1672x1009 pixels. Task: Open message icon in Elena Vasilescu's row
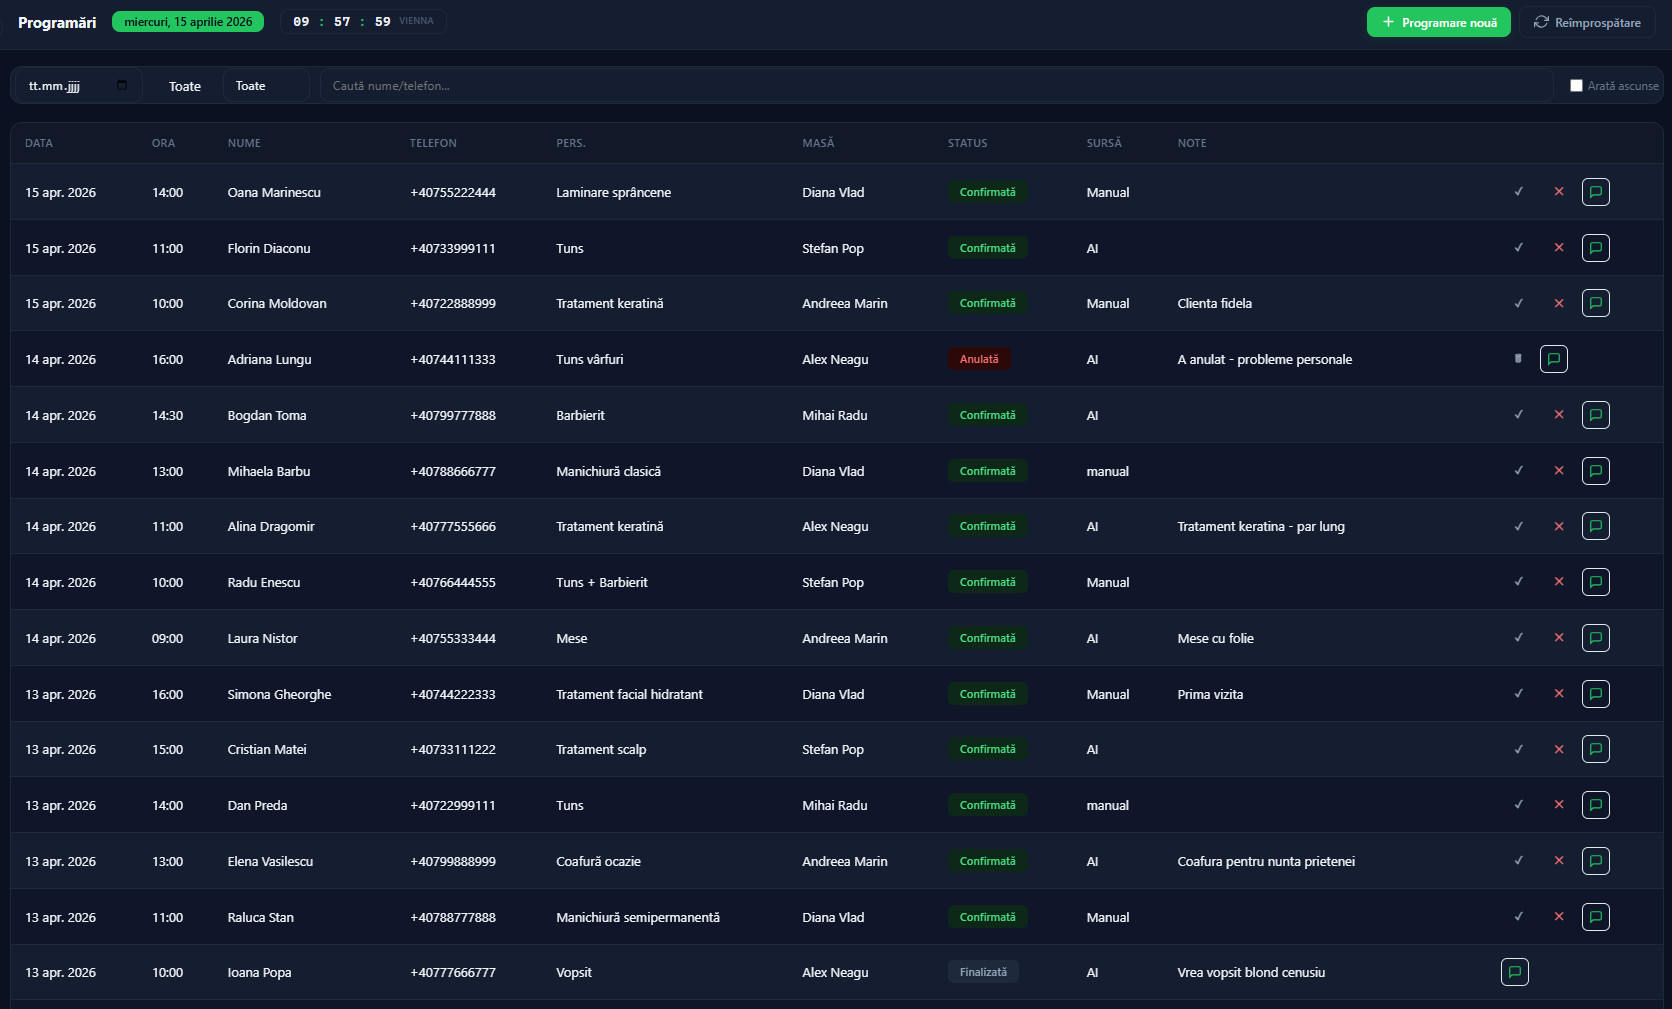pos(1595,861)
